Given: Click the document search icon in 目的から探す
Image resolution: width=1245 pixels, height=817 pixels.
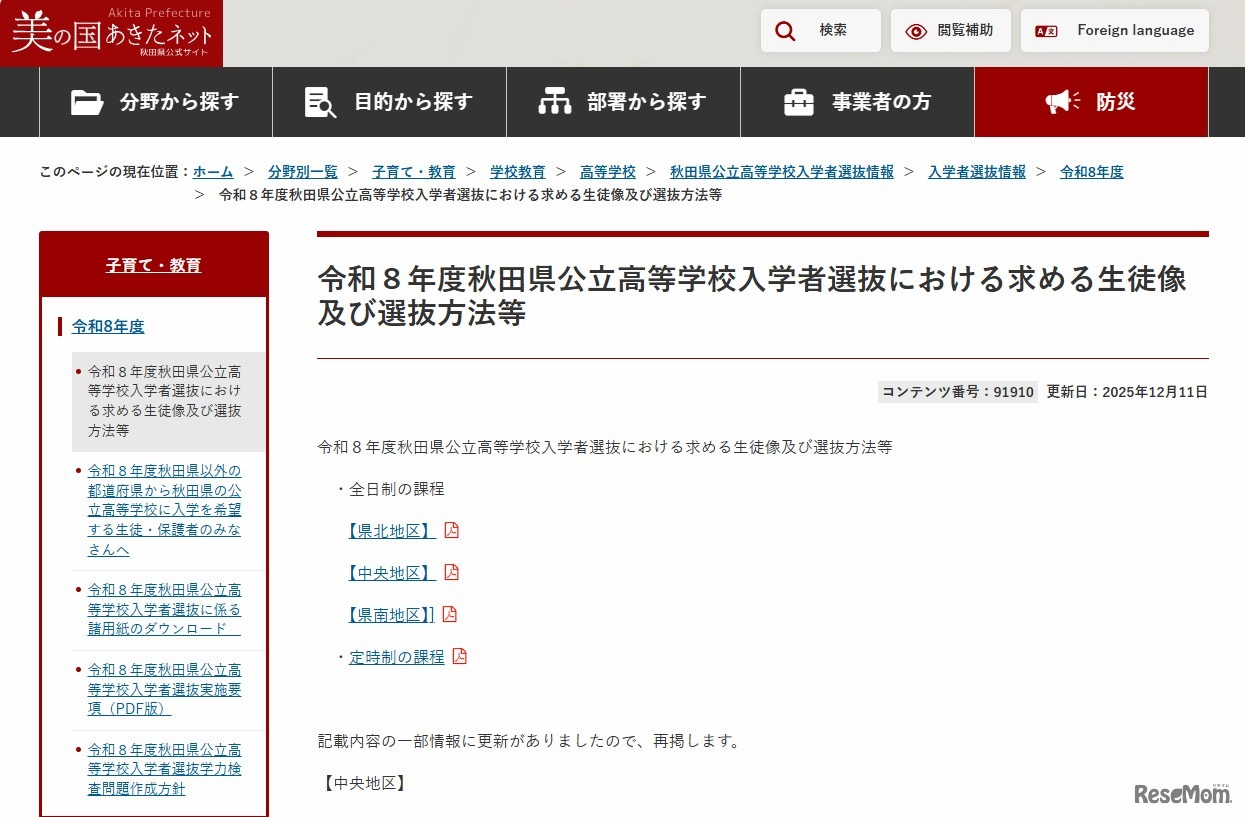Looking at the screenshot, I should [320, 102].
